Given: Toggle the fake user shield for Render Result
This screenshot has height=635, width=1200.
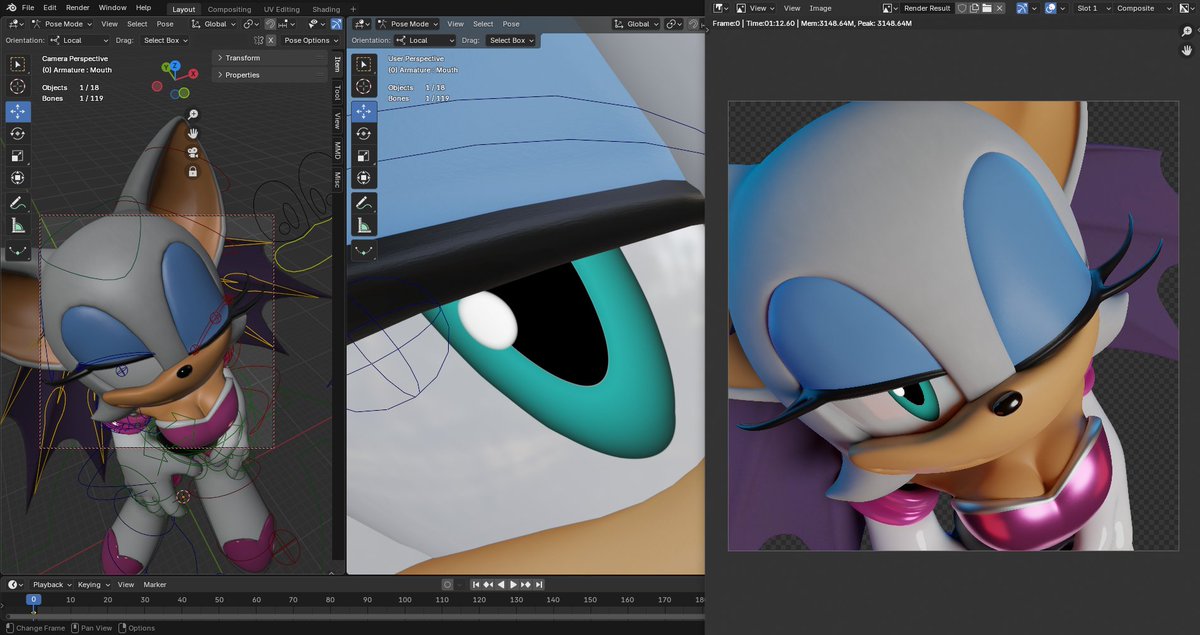Looking at the screenshot, I should click(962, 8).
